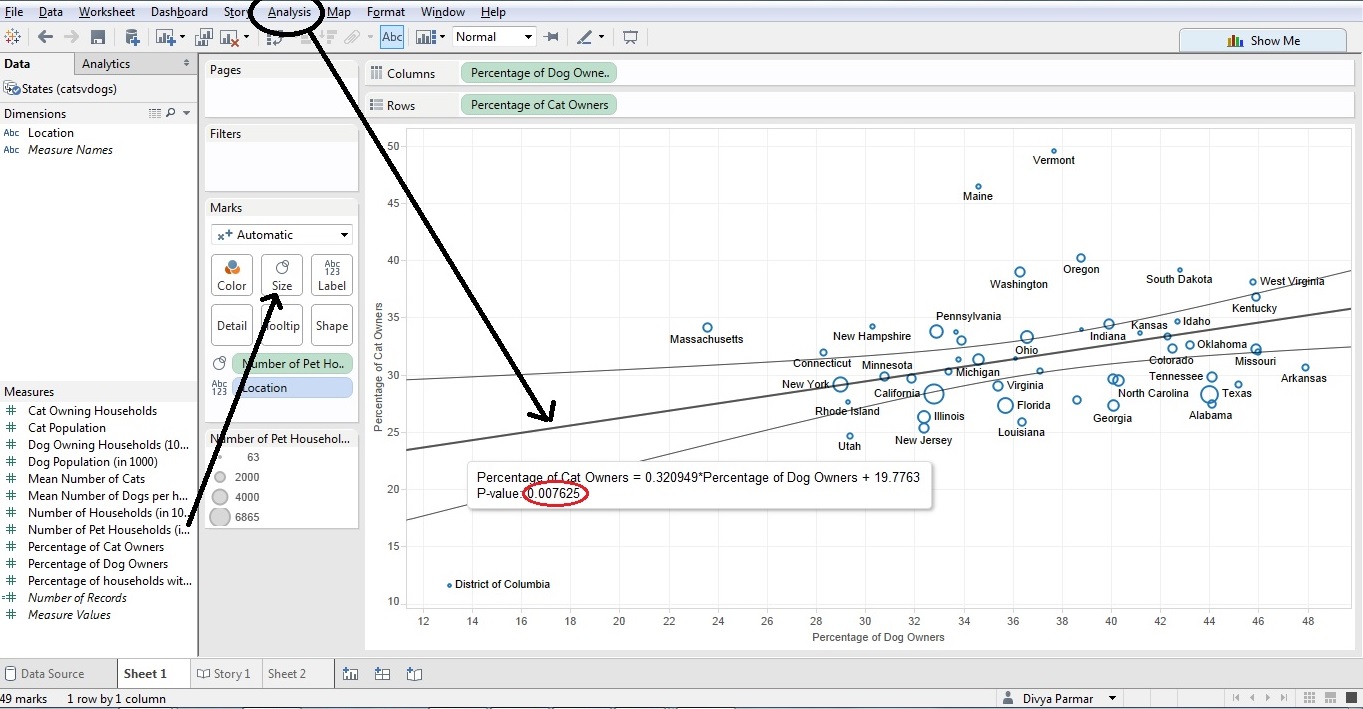The image size is (1363, 709).
Task: Open the Normal fit view dropdown
Action: [495, 37]
